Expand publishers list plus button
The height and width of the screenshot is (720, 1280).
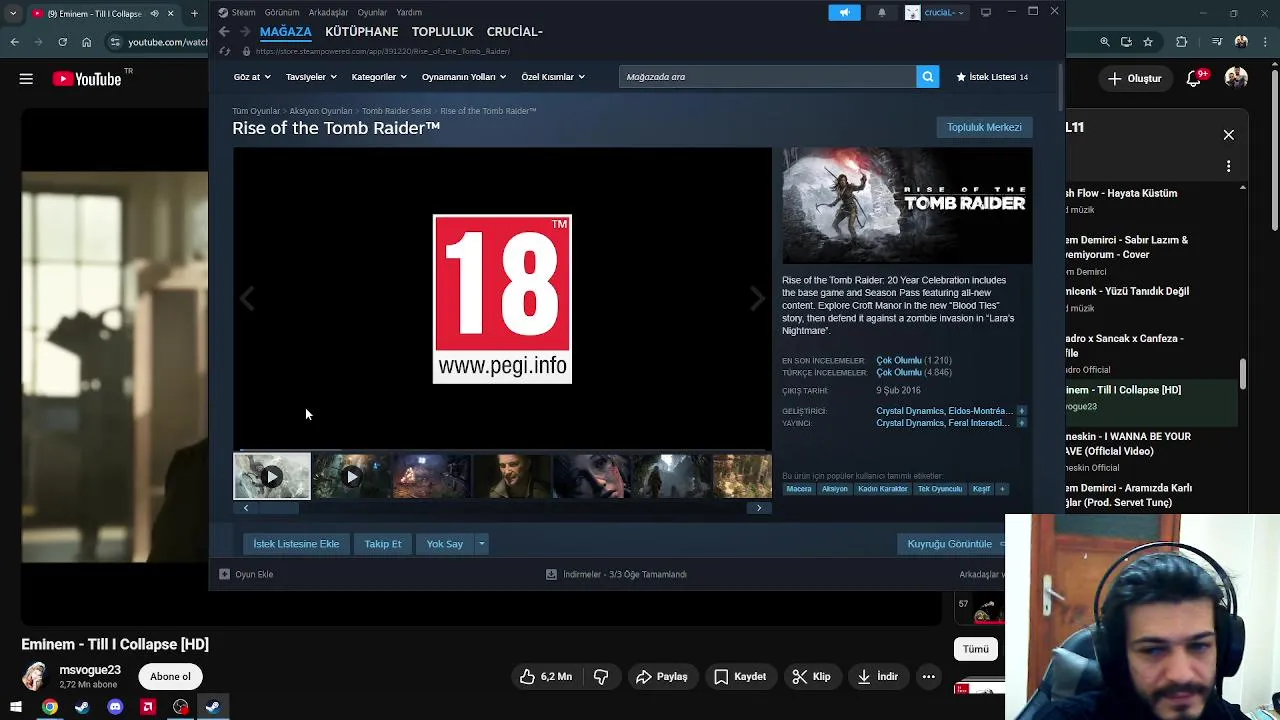click(x=1021, y=423)
